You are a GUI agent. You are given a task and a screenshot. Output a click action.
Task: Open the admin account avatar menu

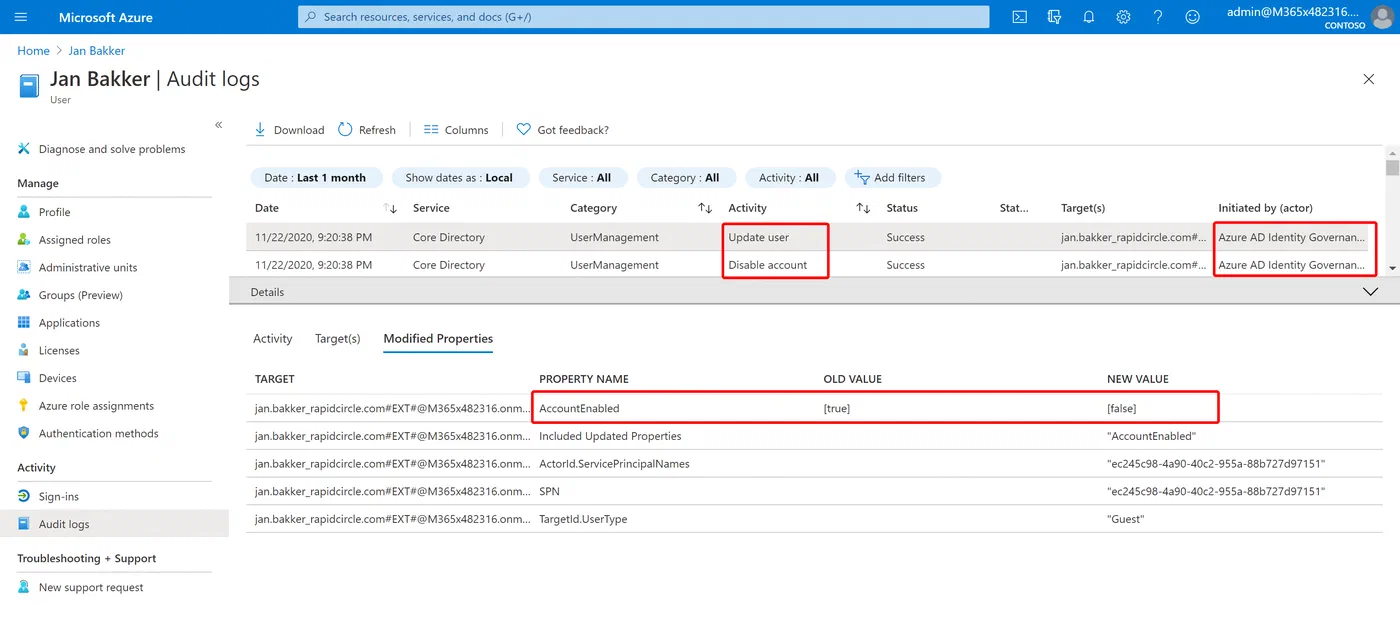1381,17
